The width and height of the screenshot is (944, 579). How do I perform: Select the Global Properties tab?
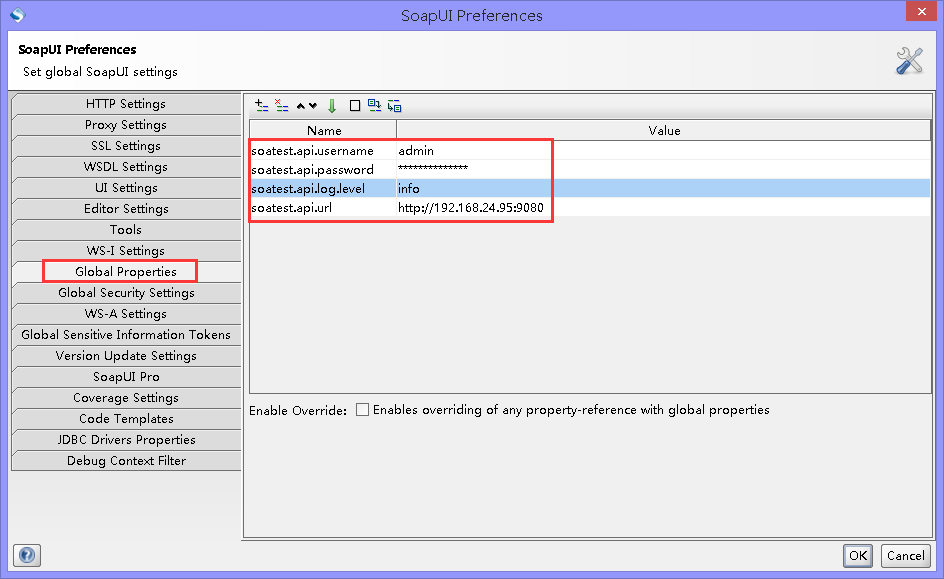pyautogui.click(x=126, y=272)
